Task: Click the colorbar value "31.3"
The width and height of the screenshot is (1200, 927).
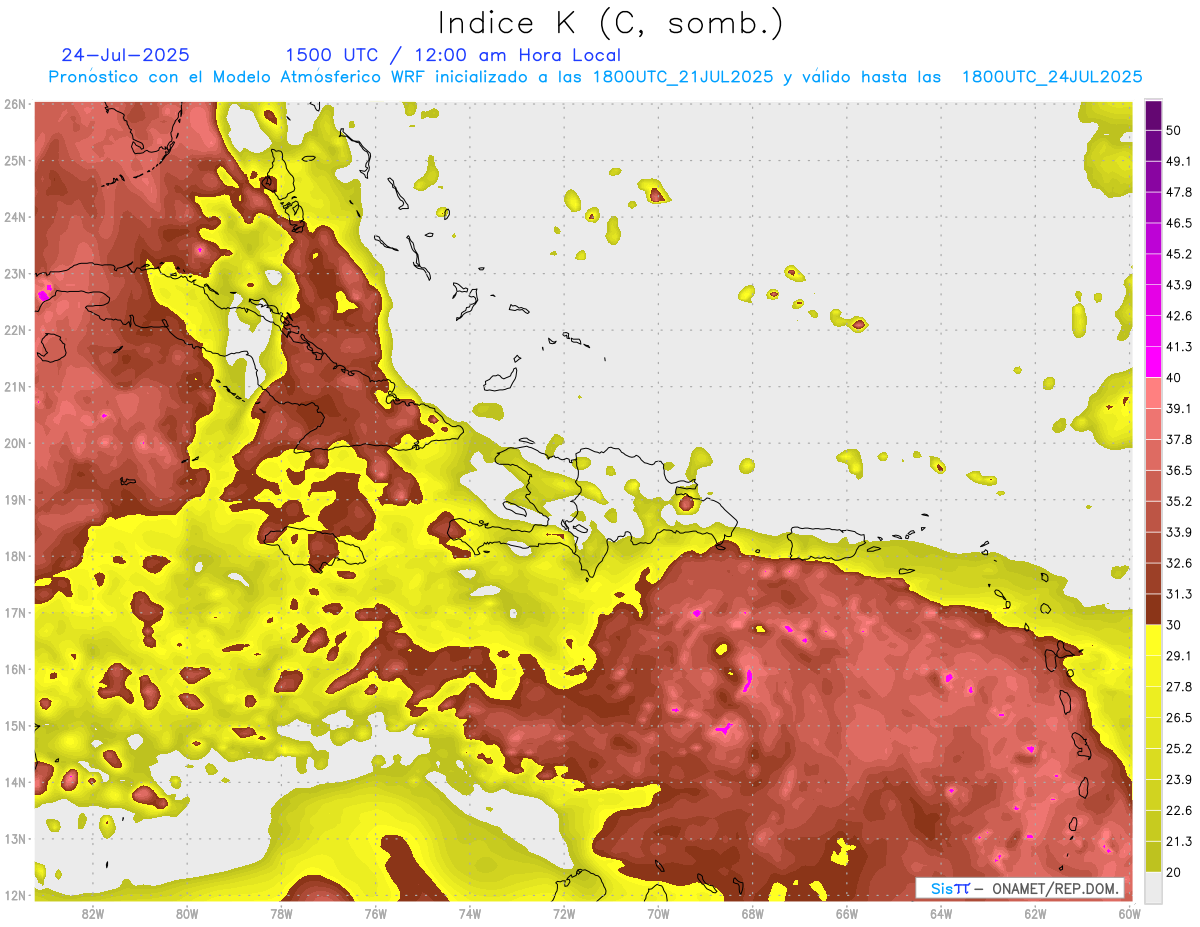Action: pyautogui.click(x=1178, y=594)
